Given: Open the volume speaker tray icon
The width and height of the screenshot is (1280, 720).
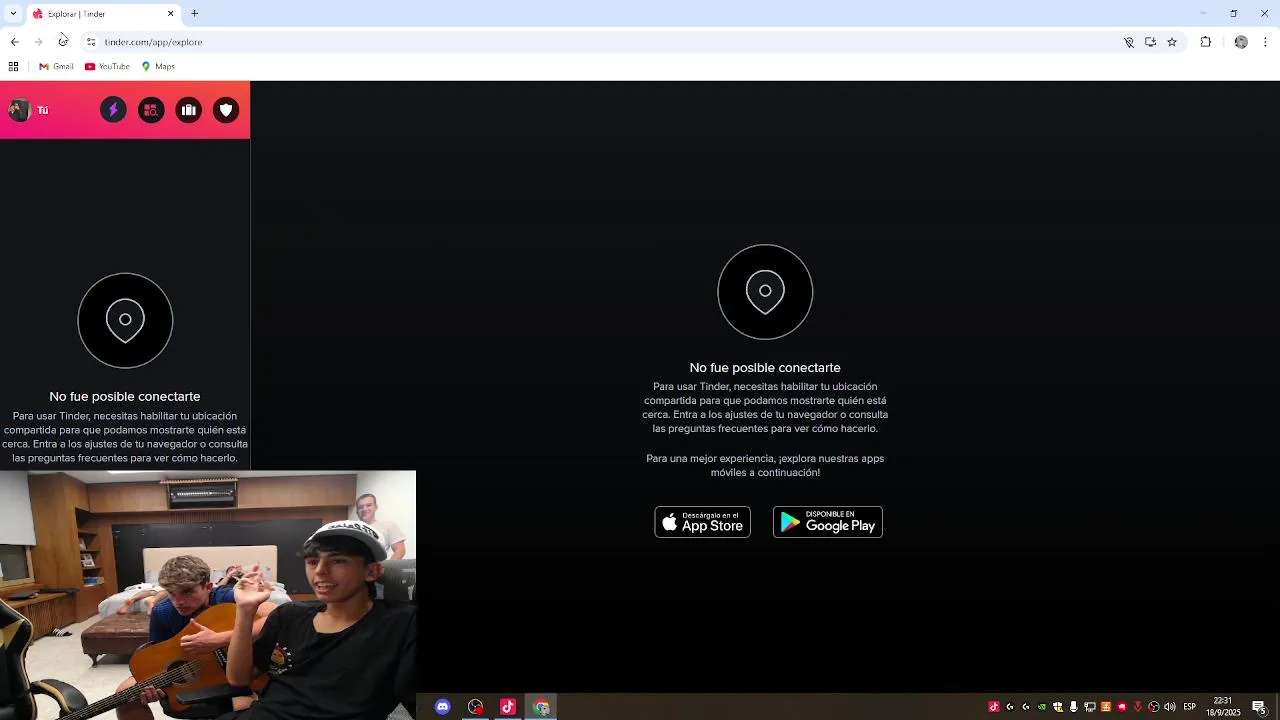Looking at the screenshot, I should [1170, 707].
